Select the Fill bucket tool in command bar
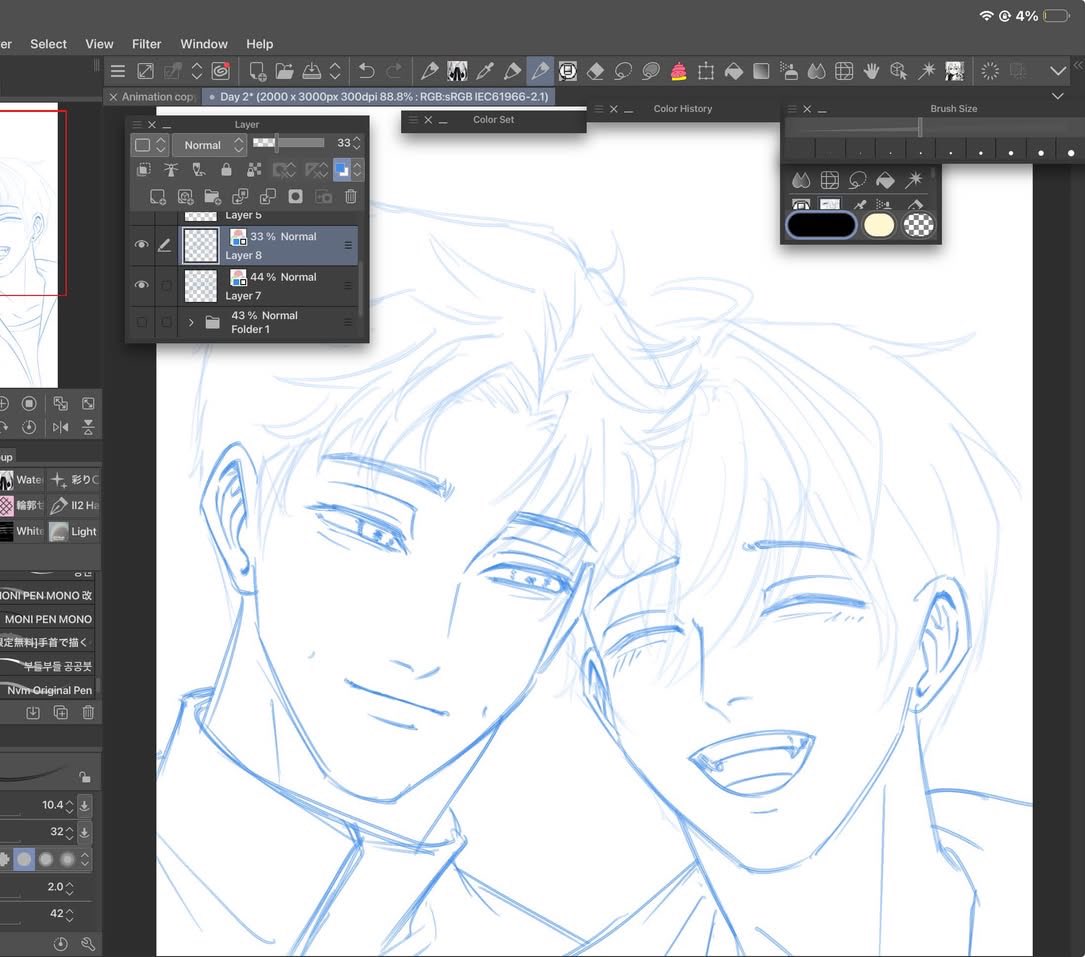This screenshot has width=1085, height=957. pos(733,71)
